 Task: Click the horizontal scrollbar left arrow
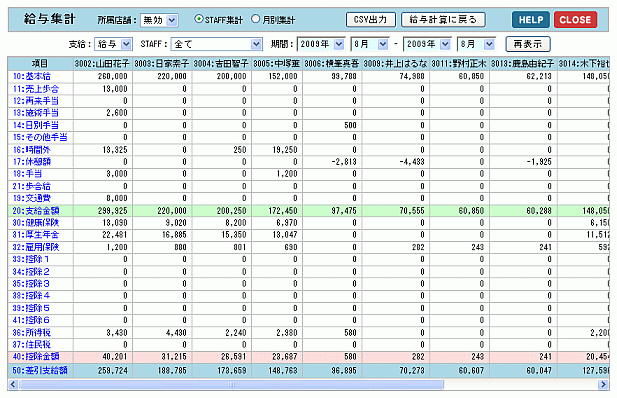tap(13, 384)
